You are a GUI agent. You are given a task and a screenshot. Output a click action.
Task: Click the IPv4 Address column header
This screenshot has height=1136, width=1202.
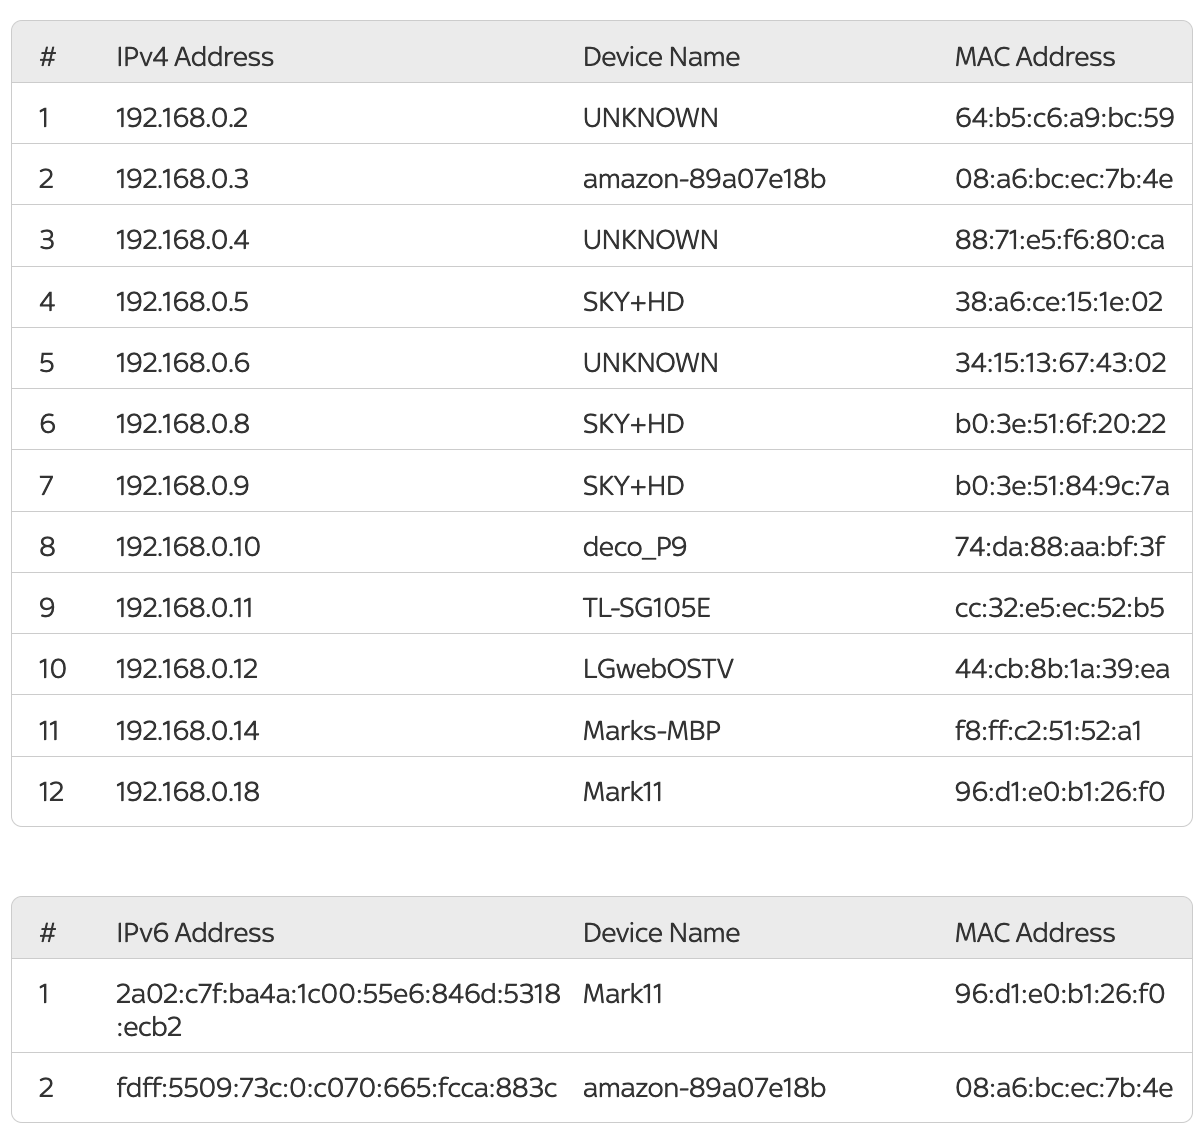pos(194,57)
